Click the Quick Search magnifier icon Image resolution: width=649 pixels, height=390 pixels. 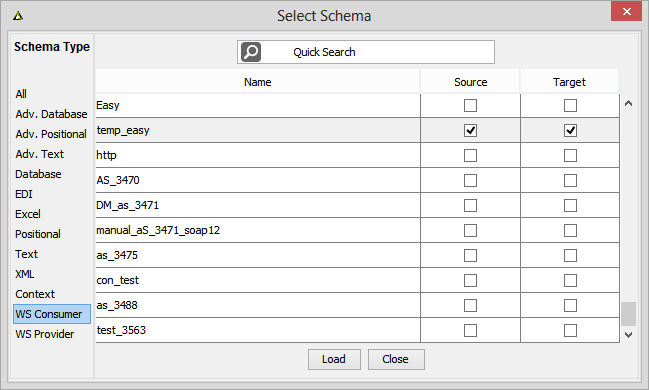click(x=251, y=52)
